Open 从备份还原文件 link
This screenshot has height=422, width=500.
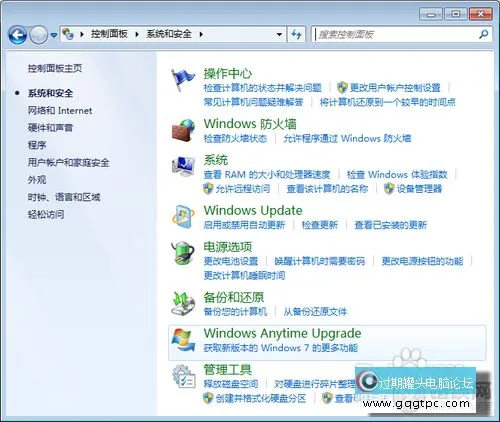(315, 312)
